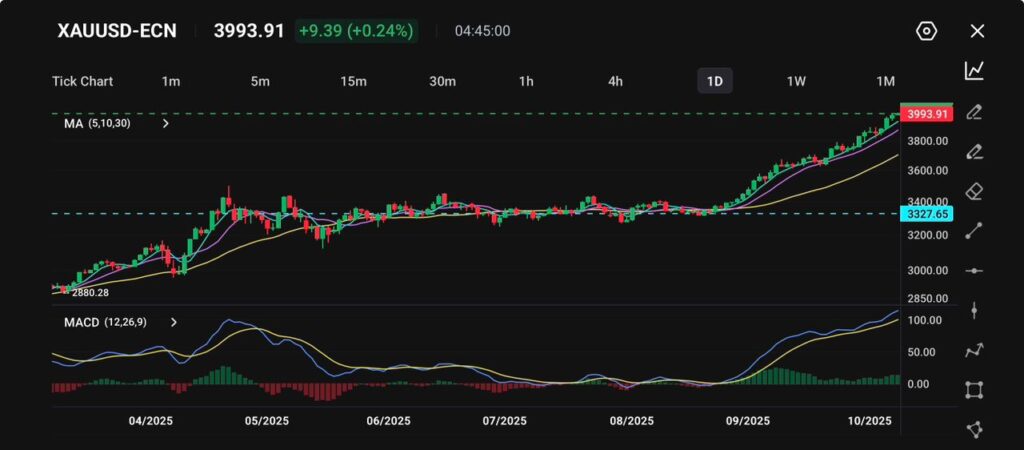Switch to Tick Chart view
The width and height of the screenshot is (1024, 450).
point(82,81)
